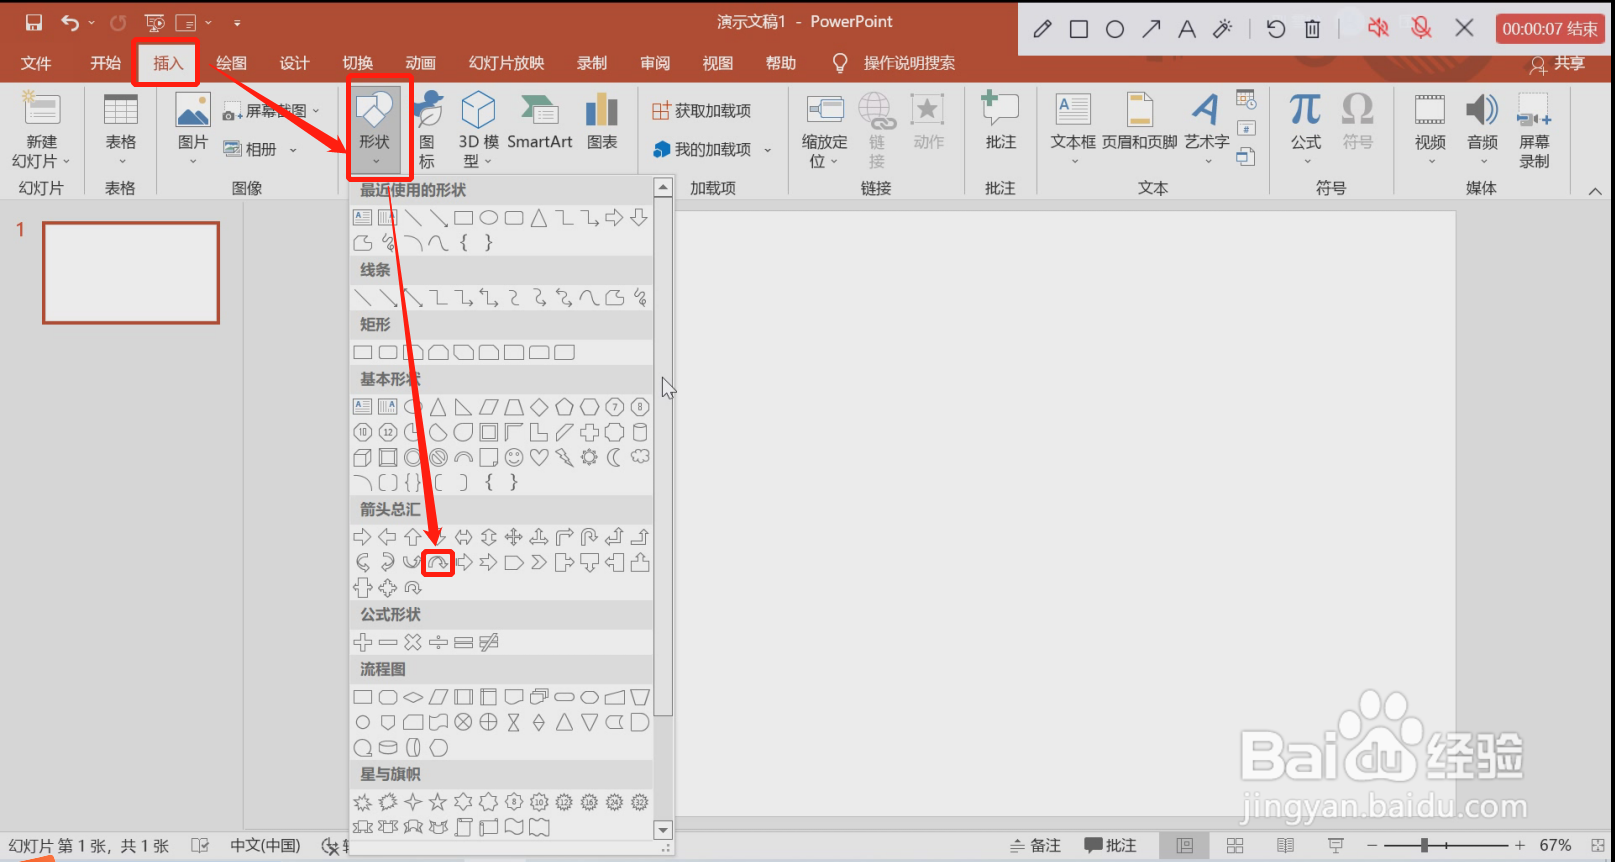This screenshot has height=862, width=1615.
Task: Select the arrow tool in recorder toolbar
Action: click(x=1151, y=29)
